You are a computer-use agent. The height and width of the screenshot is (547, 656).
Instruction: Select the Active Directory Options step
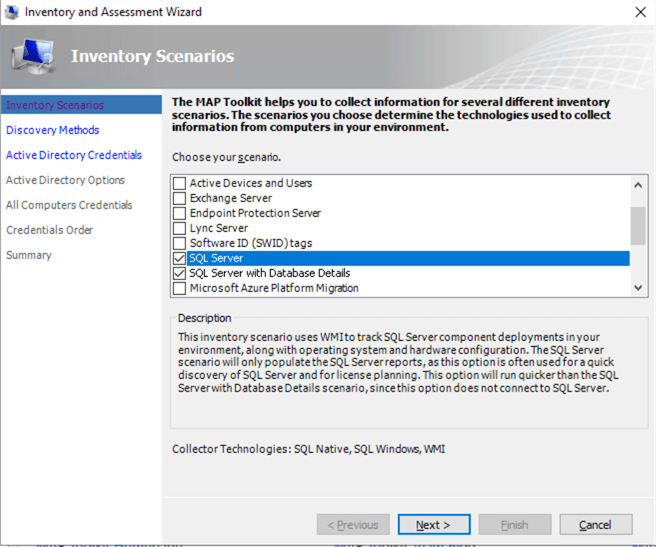65,180
